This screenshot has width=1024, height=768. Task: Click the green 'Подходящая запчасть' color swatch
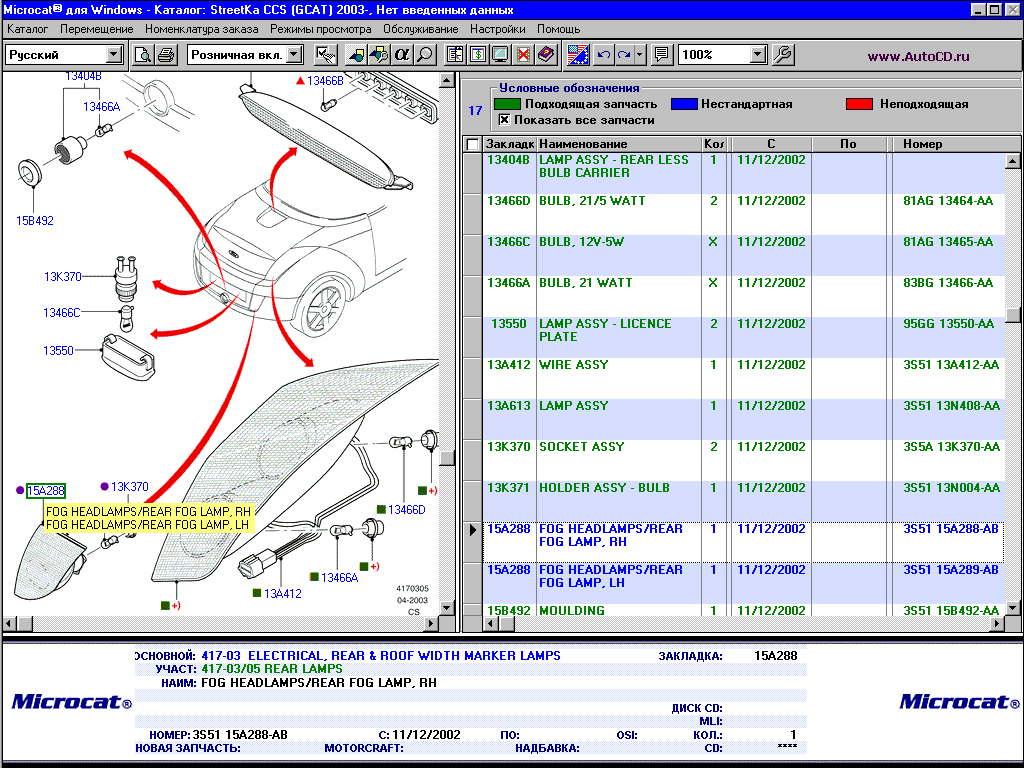[x=507, y=104]
